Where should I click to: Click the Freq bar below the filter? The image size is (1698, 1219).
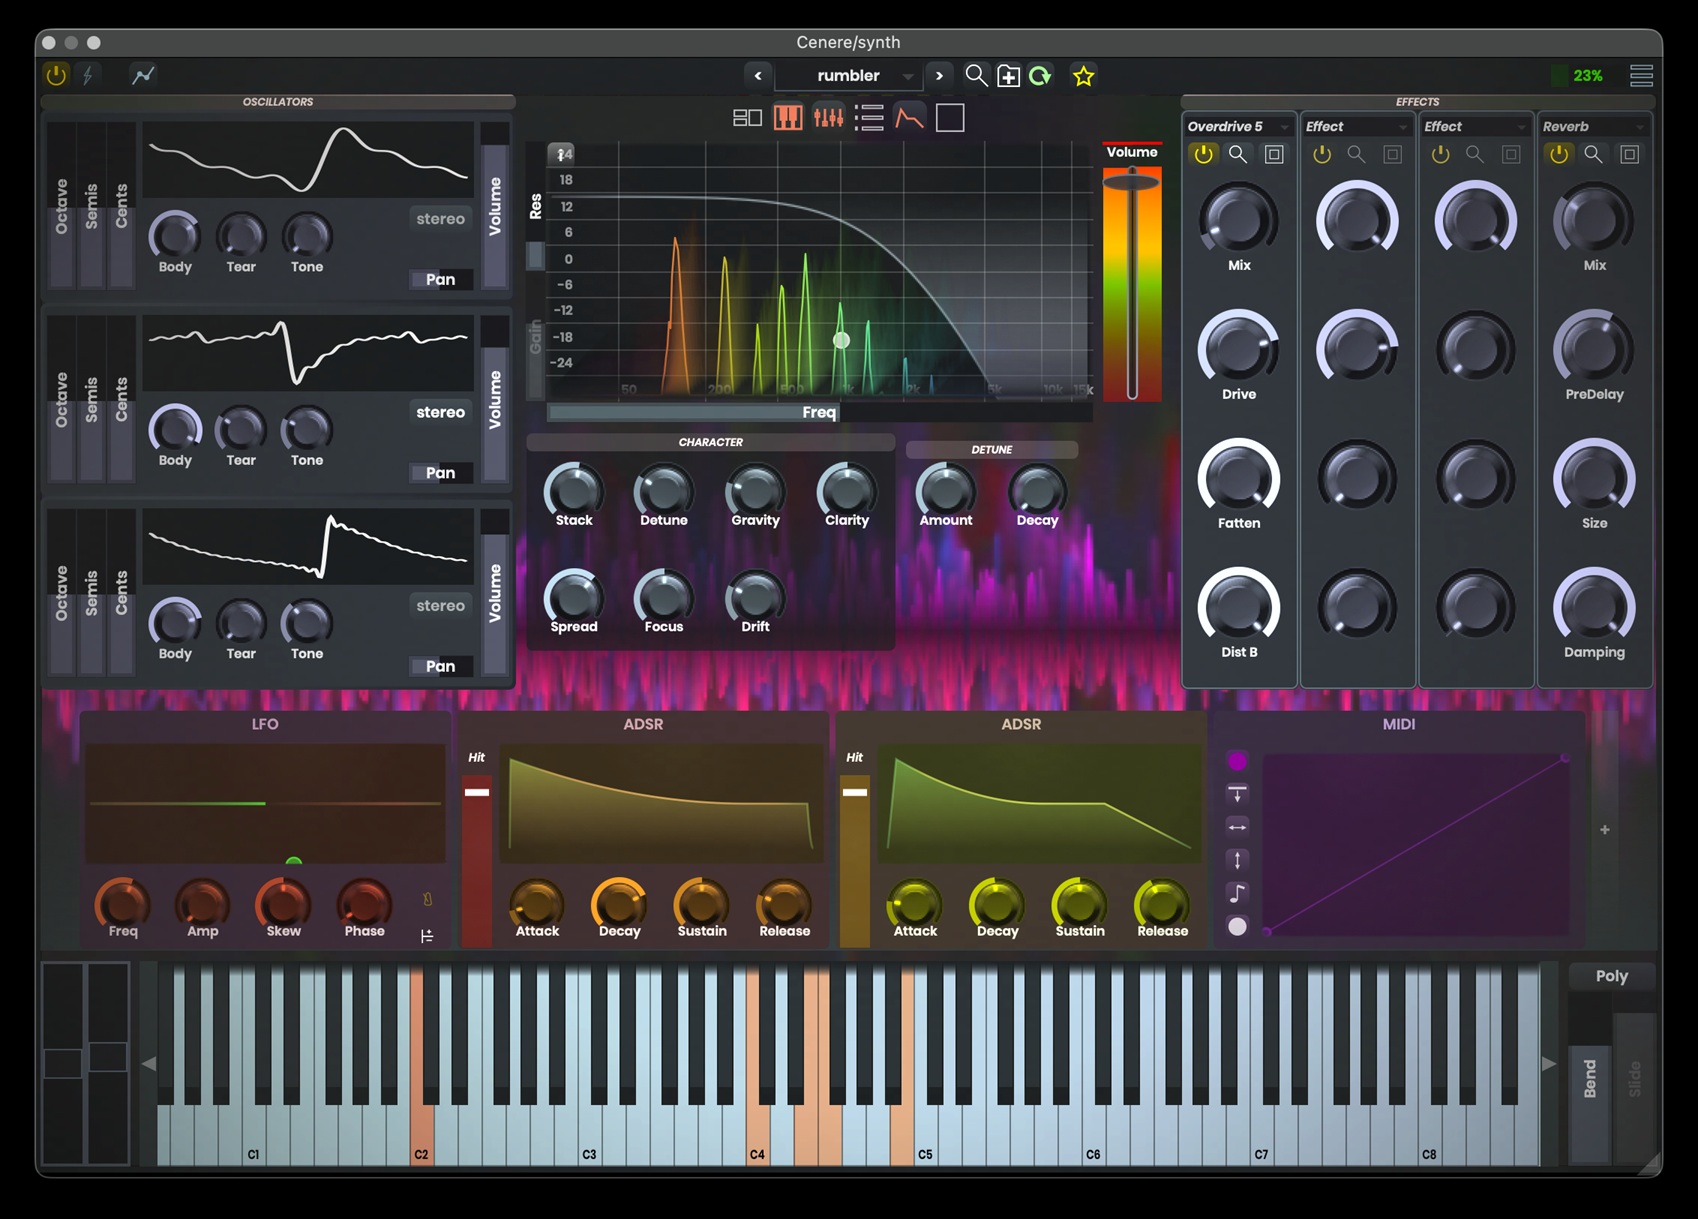pos(819,412)
